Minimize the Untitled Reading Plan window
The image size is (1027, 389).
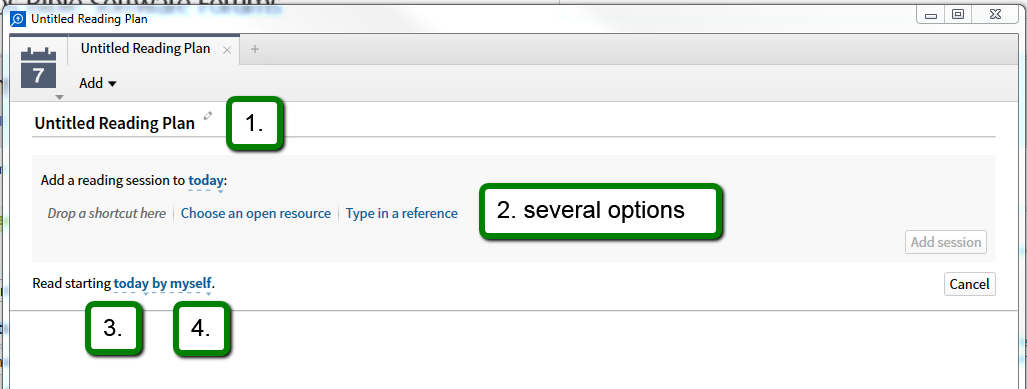pyautogui.click(x=930, y=14)
